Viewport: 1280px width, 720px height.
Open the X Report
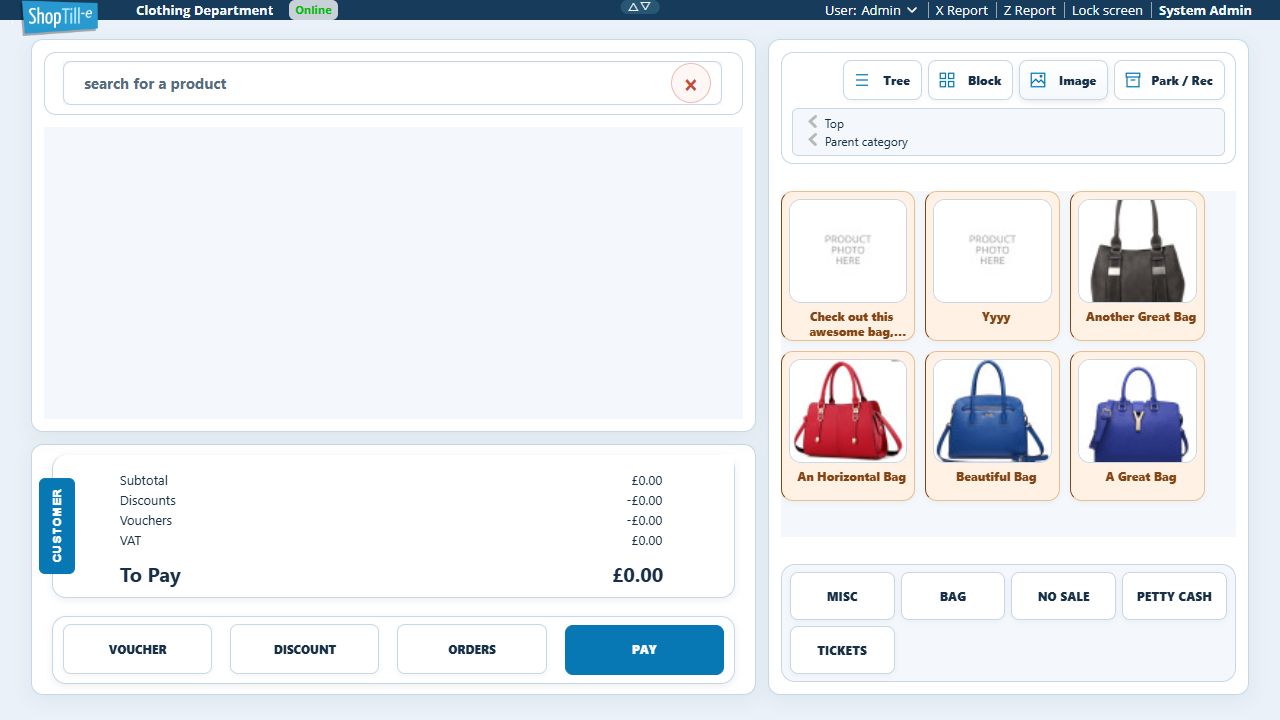(x=961, y=10)
